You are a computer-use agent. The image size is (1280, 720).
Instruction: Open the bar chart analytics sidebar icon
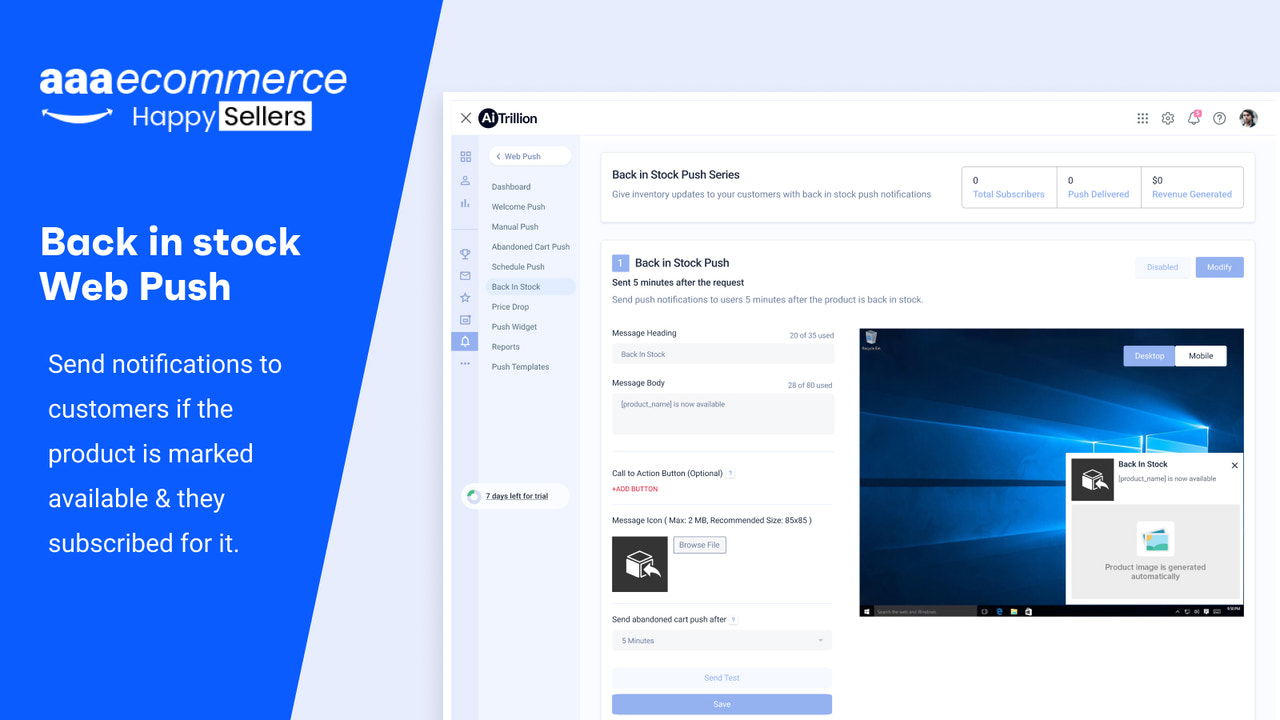tap(465, 203)
